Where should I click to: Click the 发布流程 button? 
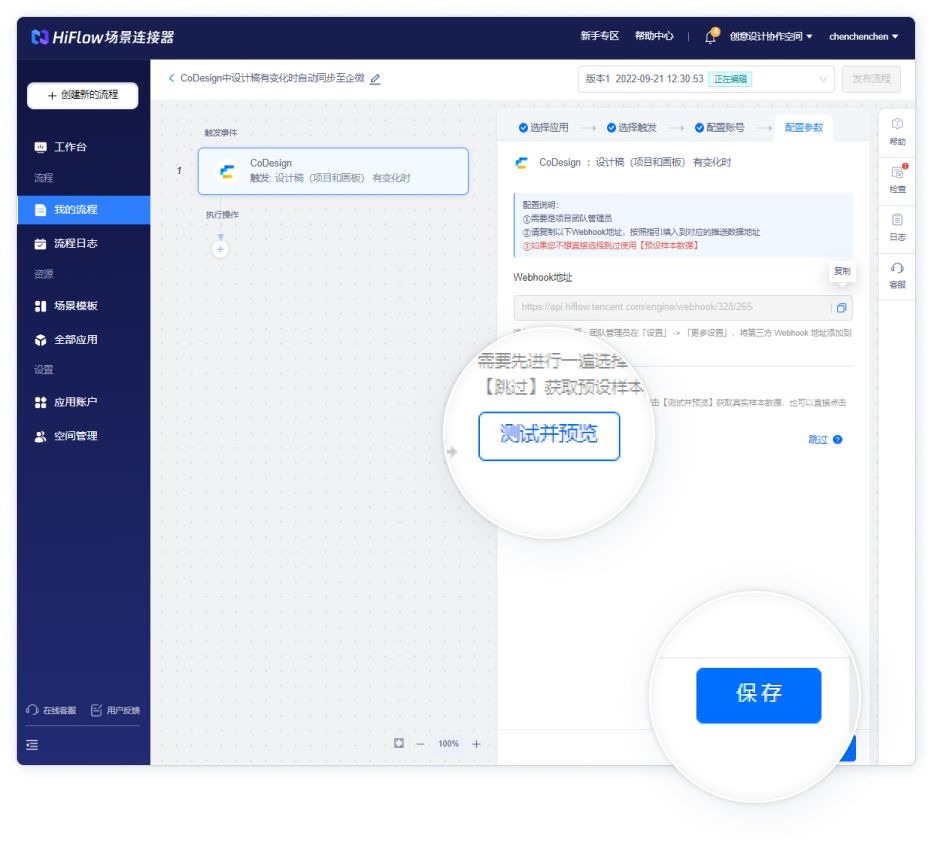pyautogui.click(x=871, y=79)
